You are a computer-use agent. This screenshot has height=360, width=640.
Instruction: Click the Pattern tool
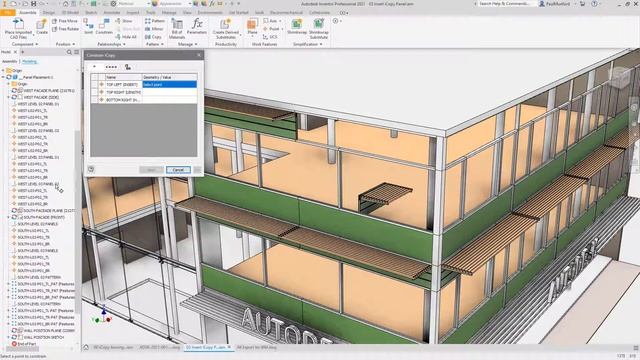coord(155,21)
